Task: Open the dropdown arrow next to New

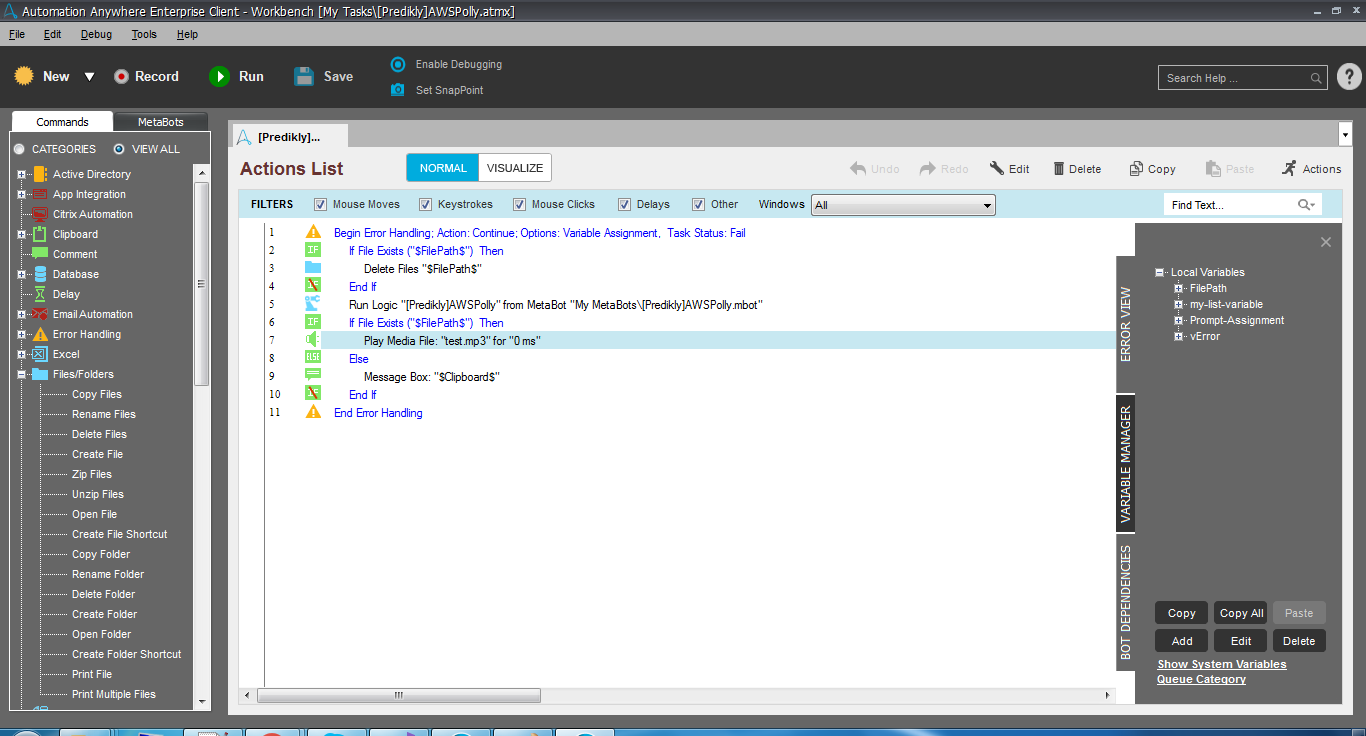Action: coord(89,77)
